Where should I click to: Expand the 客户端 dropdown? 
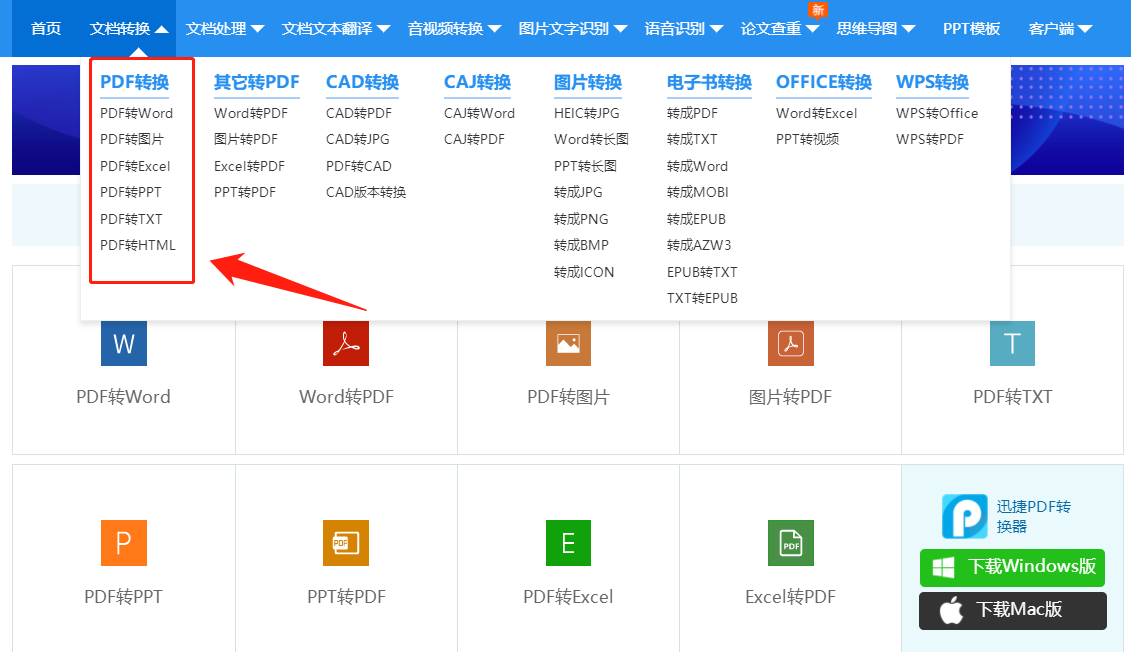[x=1053, y=29]
